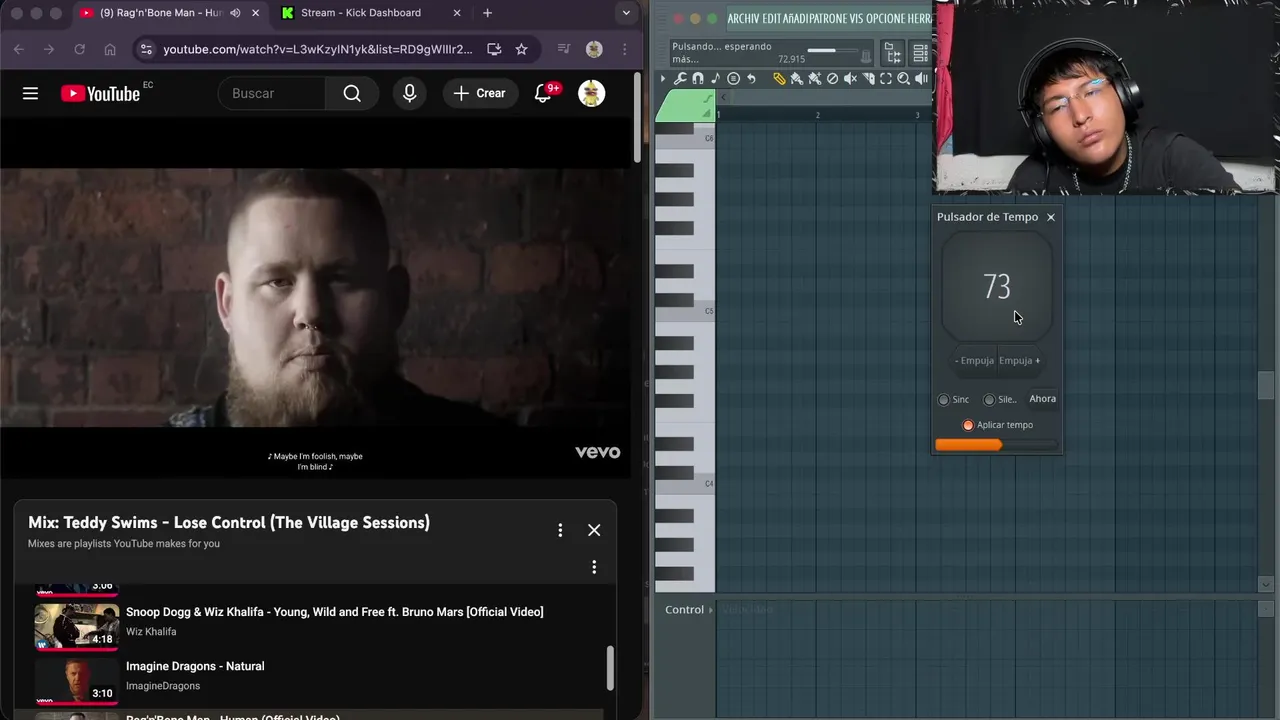Open OPCIONE menu in FL Studio
Viewport: 1280px width, 720px height.
pos(885,18)
